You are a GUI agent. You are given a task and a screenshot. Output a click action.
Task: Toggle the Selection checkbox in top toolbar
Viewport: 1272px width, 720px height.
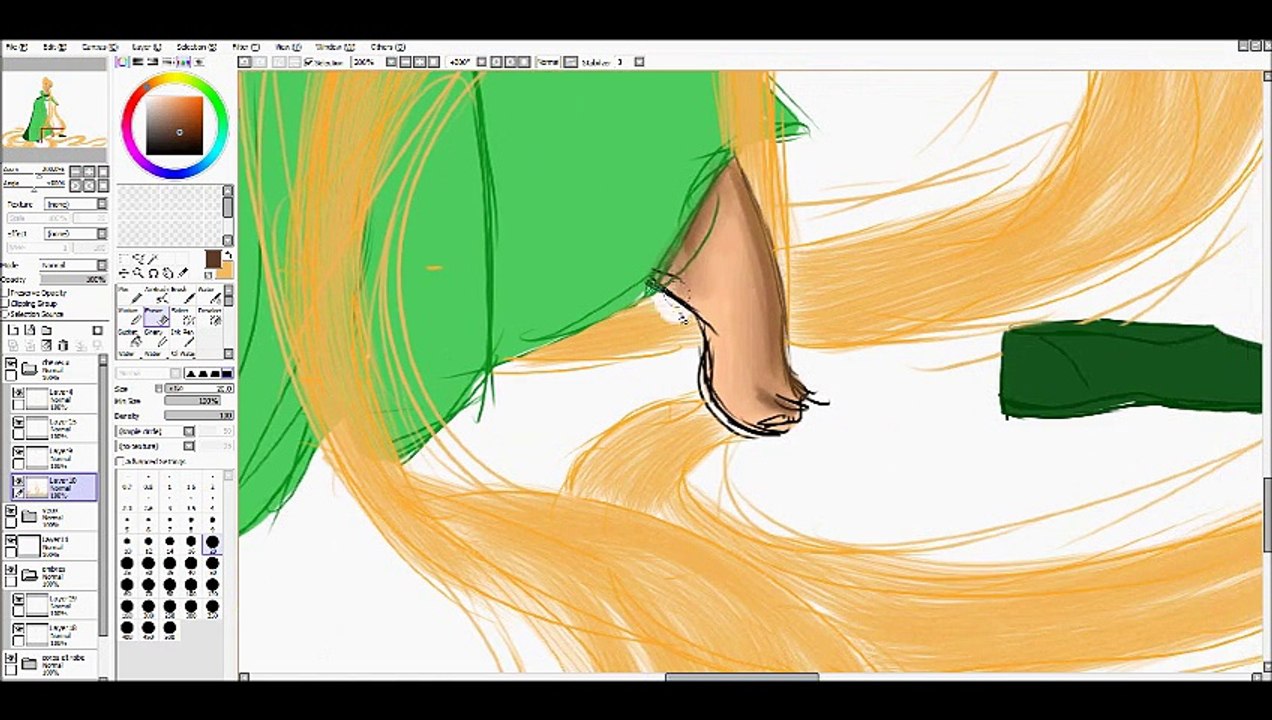pyautogui.click(x=308, y=62)
